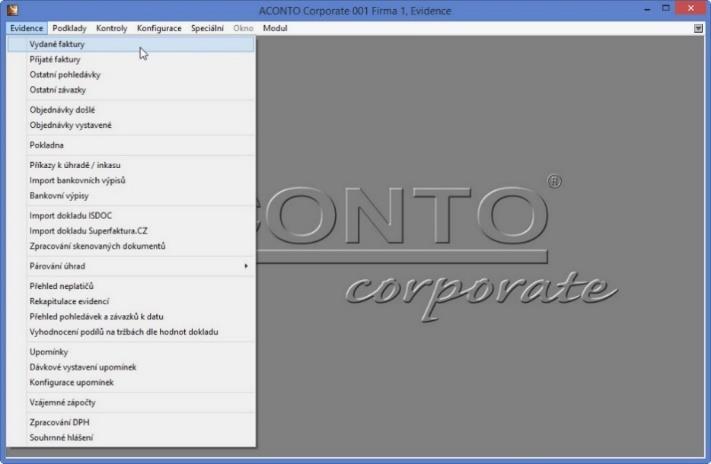This screenshot has width=711, height=464.
Task: Open Přehled pohledávek a závazků k datu
Action: (131, 317)
